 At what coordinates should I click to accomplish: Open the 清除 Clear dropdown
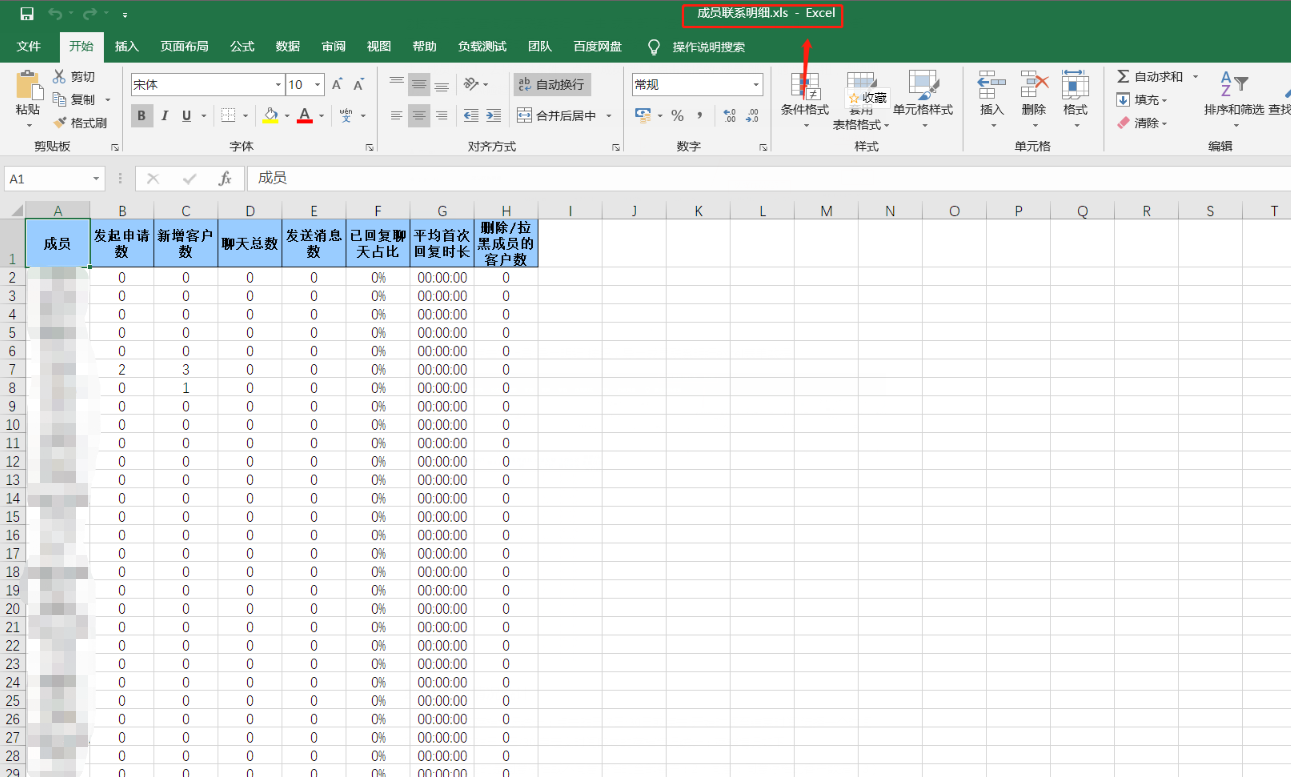(1143, 123)
